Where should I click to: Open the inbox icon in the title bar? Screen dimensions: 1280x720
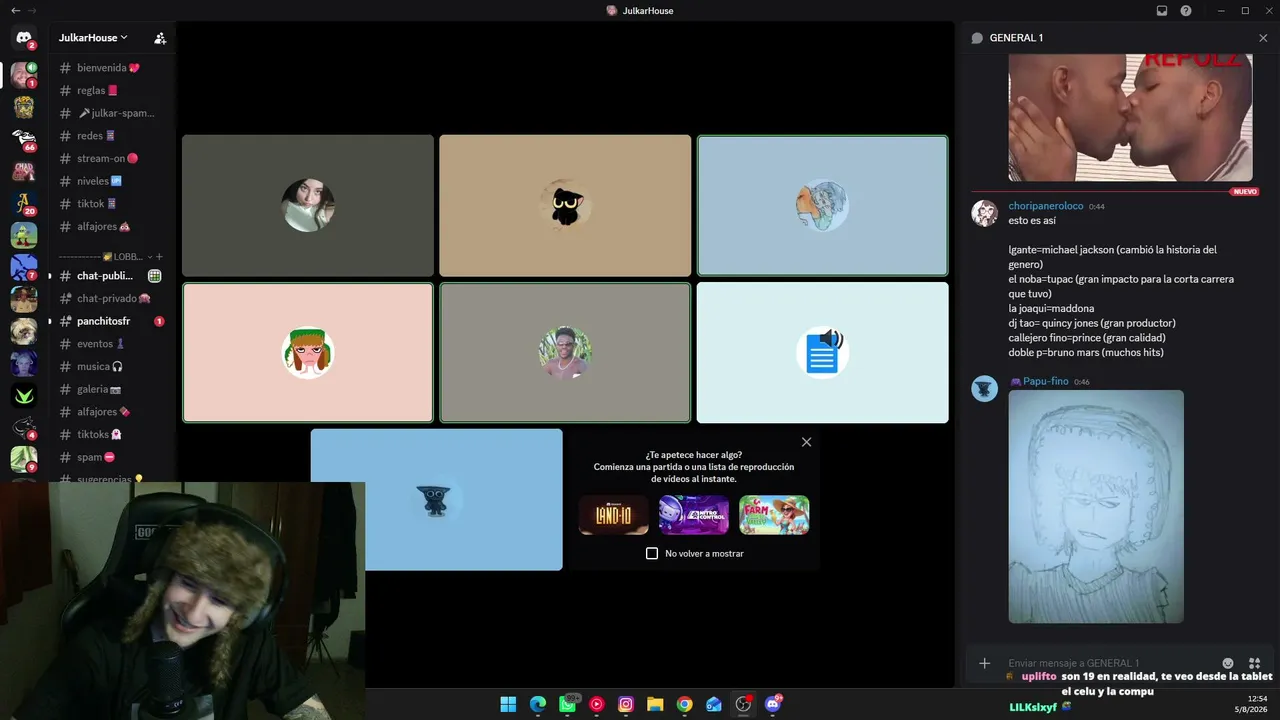[x=1162, y=11]
